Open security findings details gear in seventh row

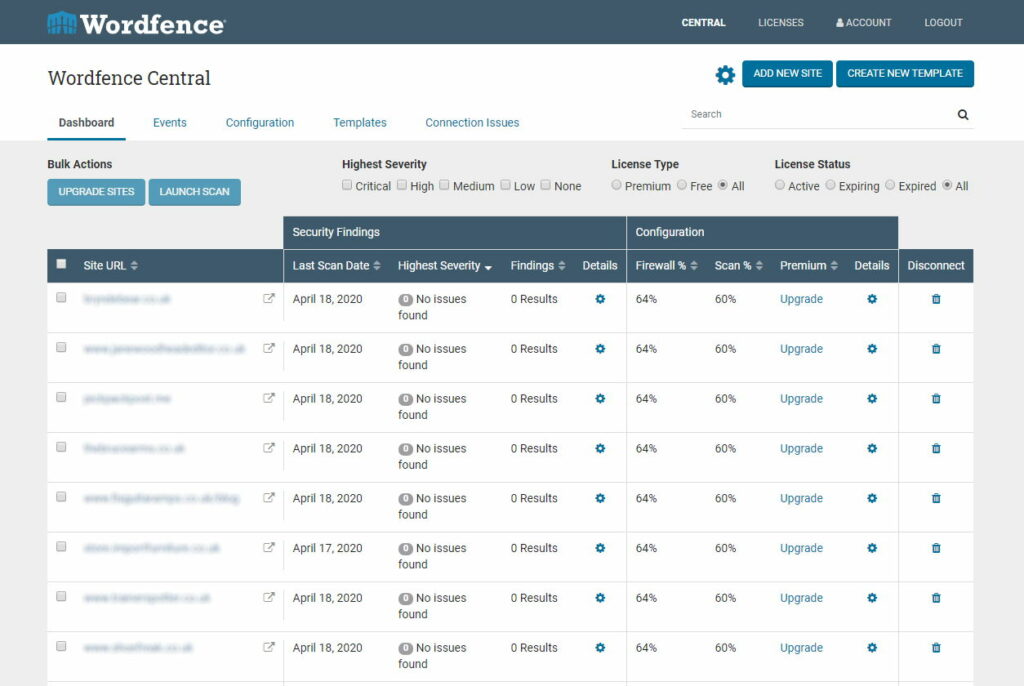(x=600, y=598)
